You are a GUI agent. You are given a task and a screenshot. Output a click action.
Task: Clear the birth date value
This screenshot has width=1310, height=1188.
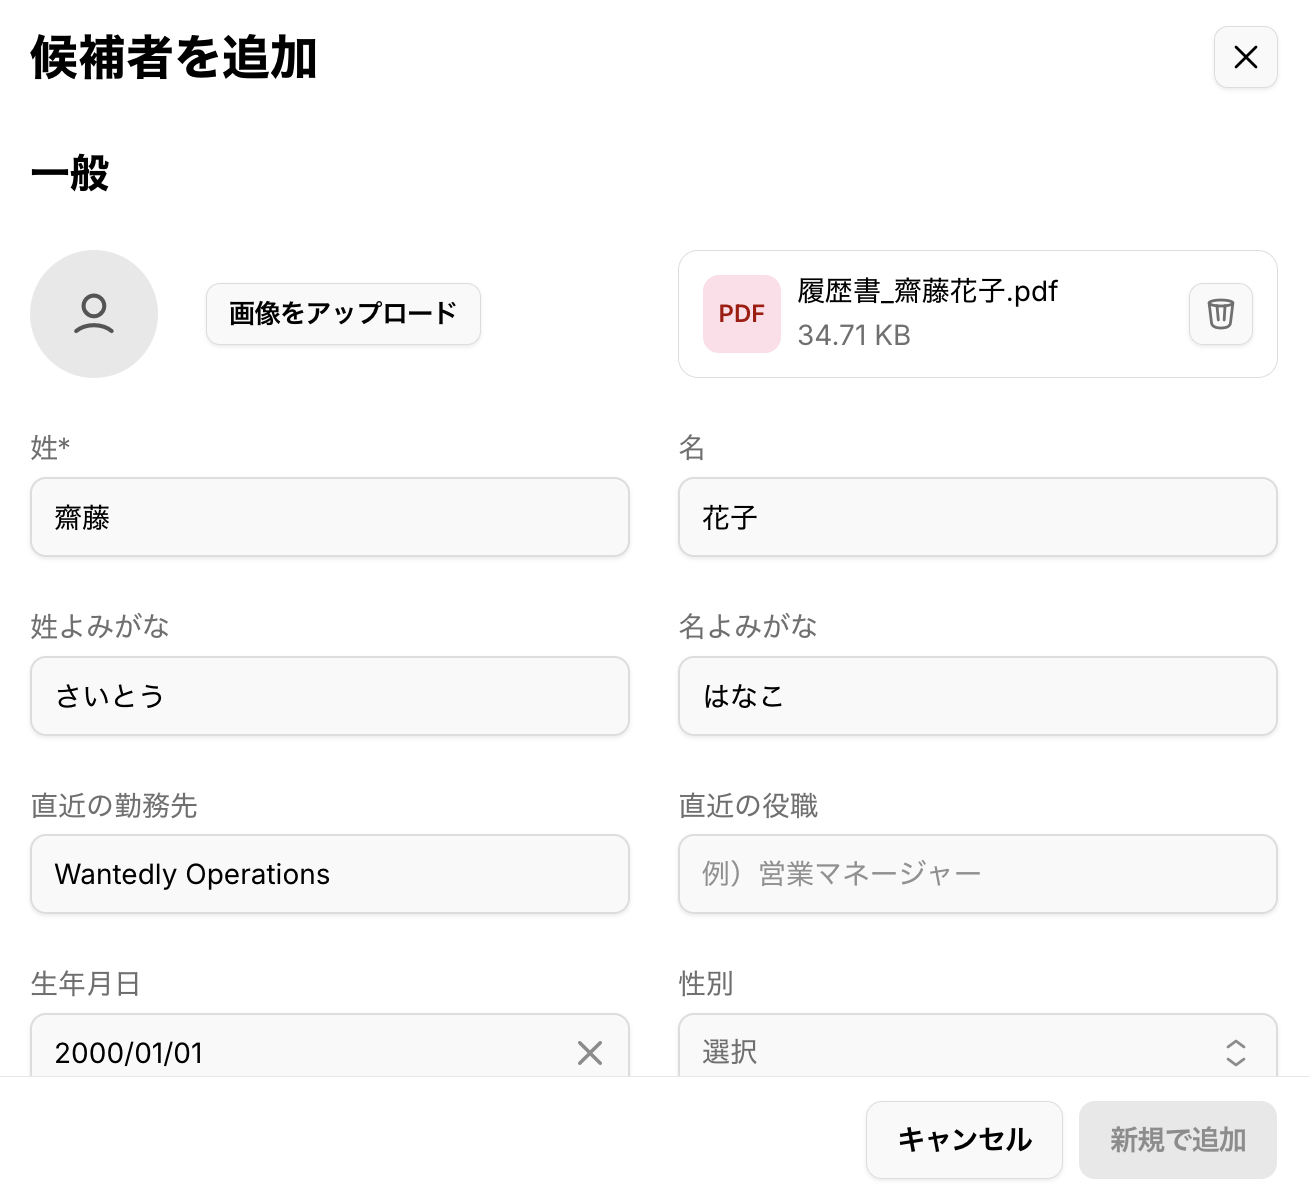point(590,1052)
